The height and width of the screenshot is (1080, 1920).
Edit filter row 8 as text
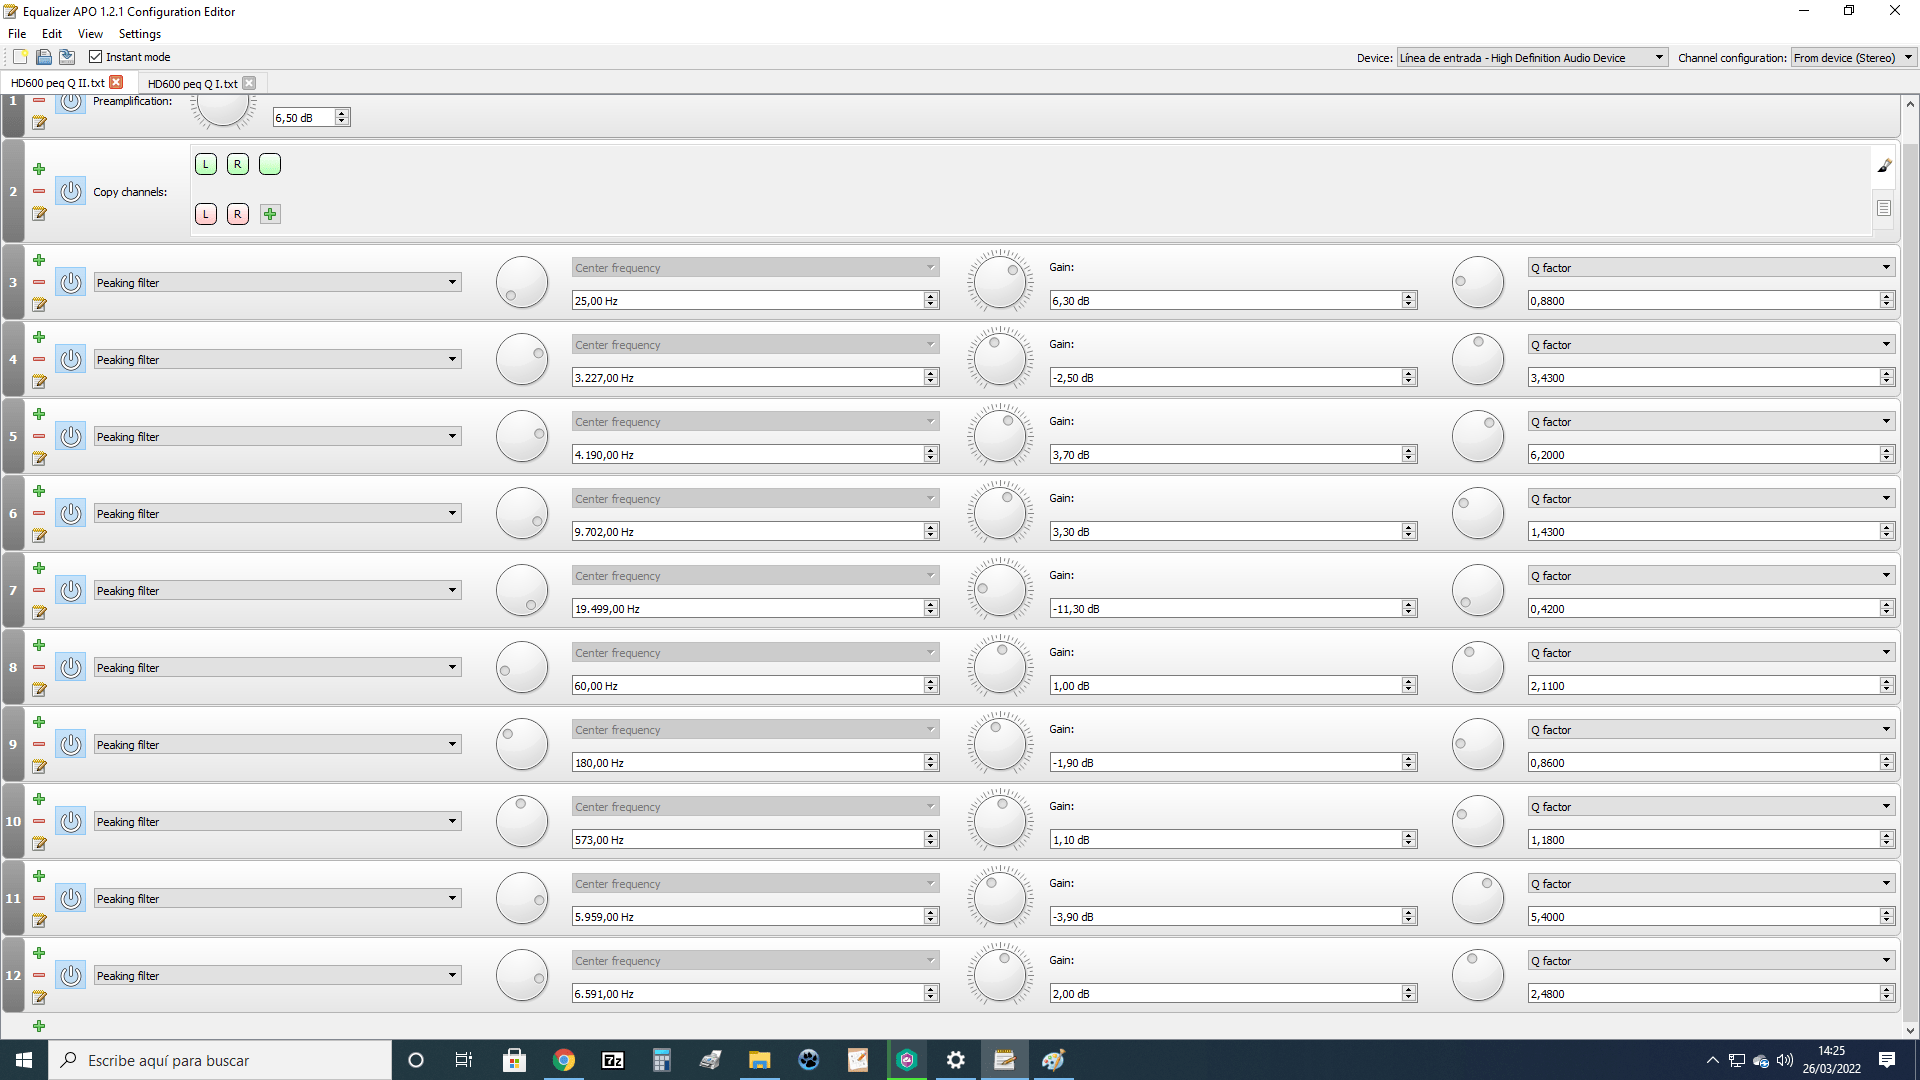click(x=39, y=690)
